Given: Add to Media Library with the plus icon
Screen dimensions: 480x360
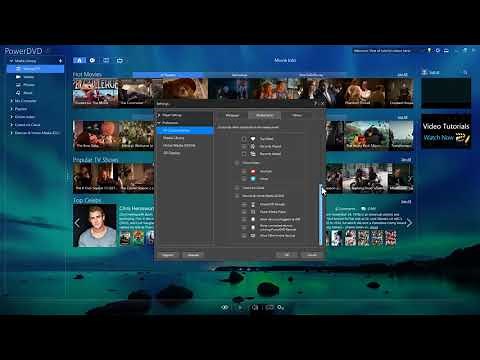Looking at the screenshot, I should [60, 61].
